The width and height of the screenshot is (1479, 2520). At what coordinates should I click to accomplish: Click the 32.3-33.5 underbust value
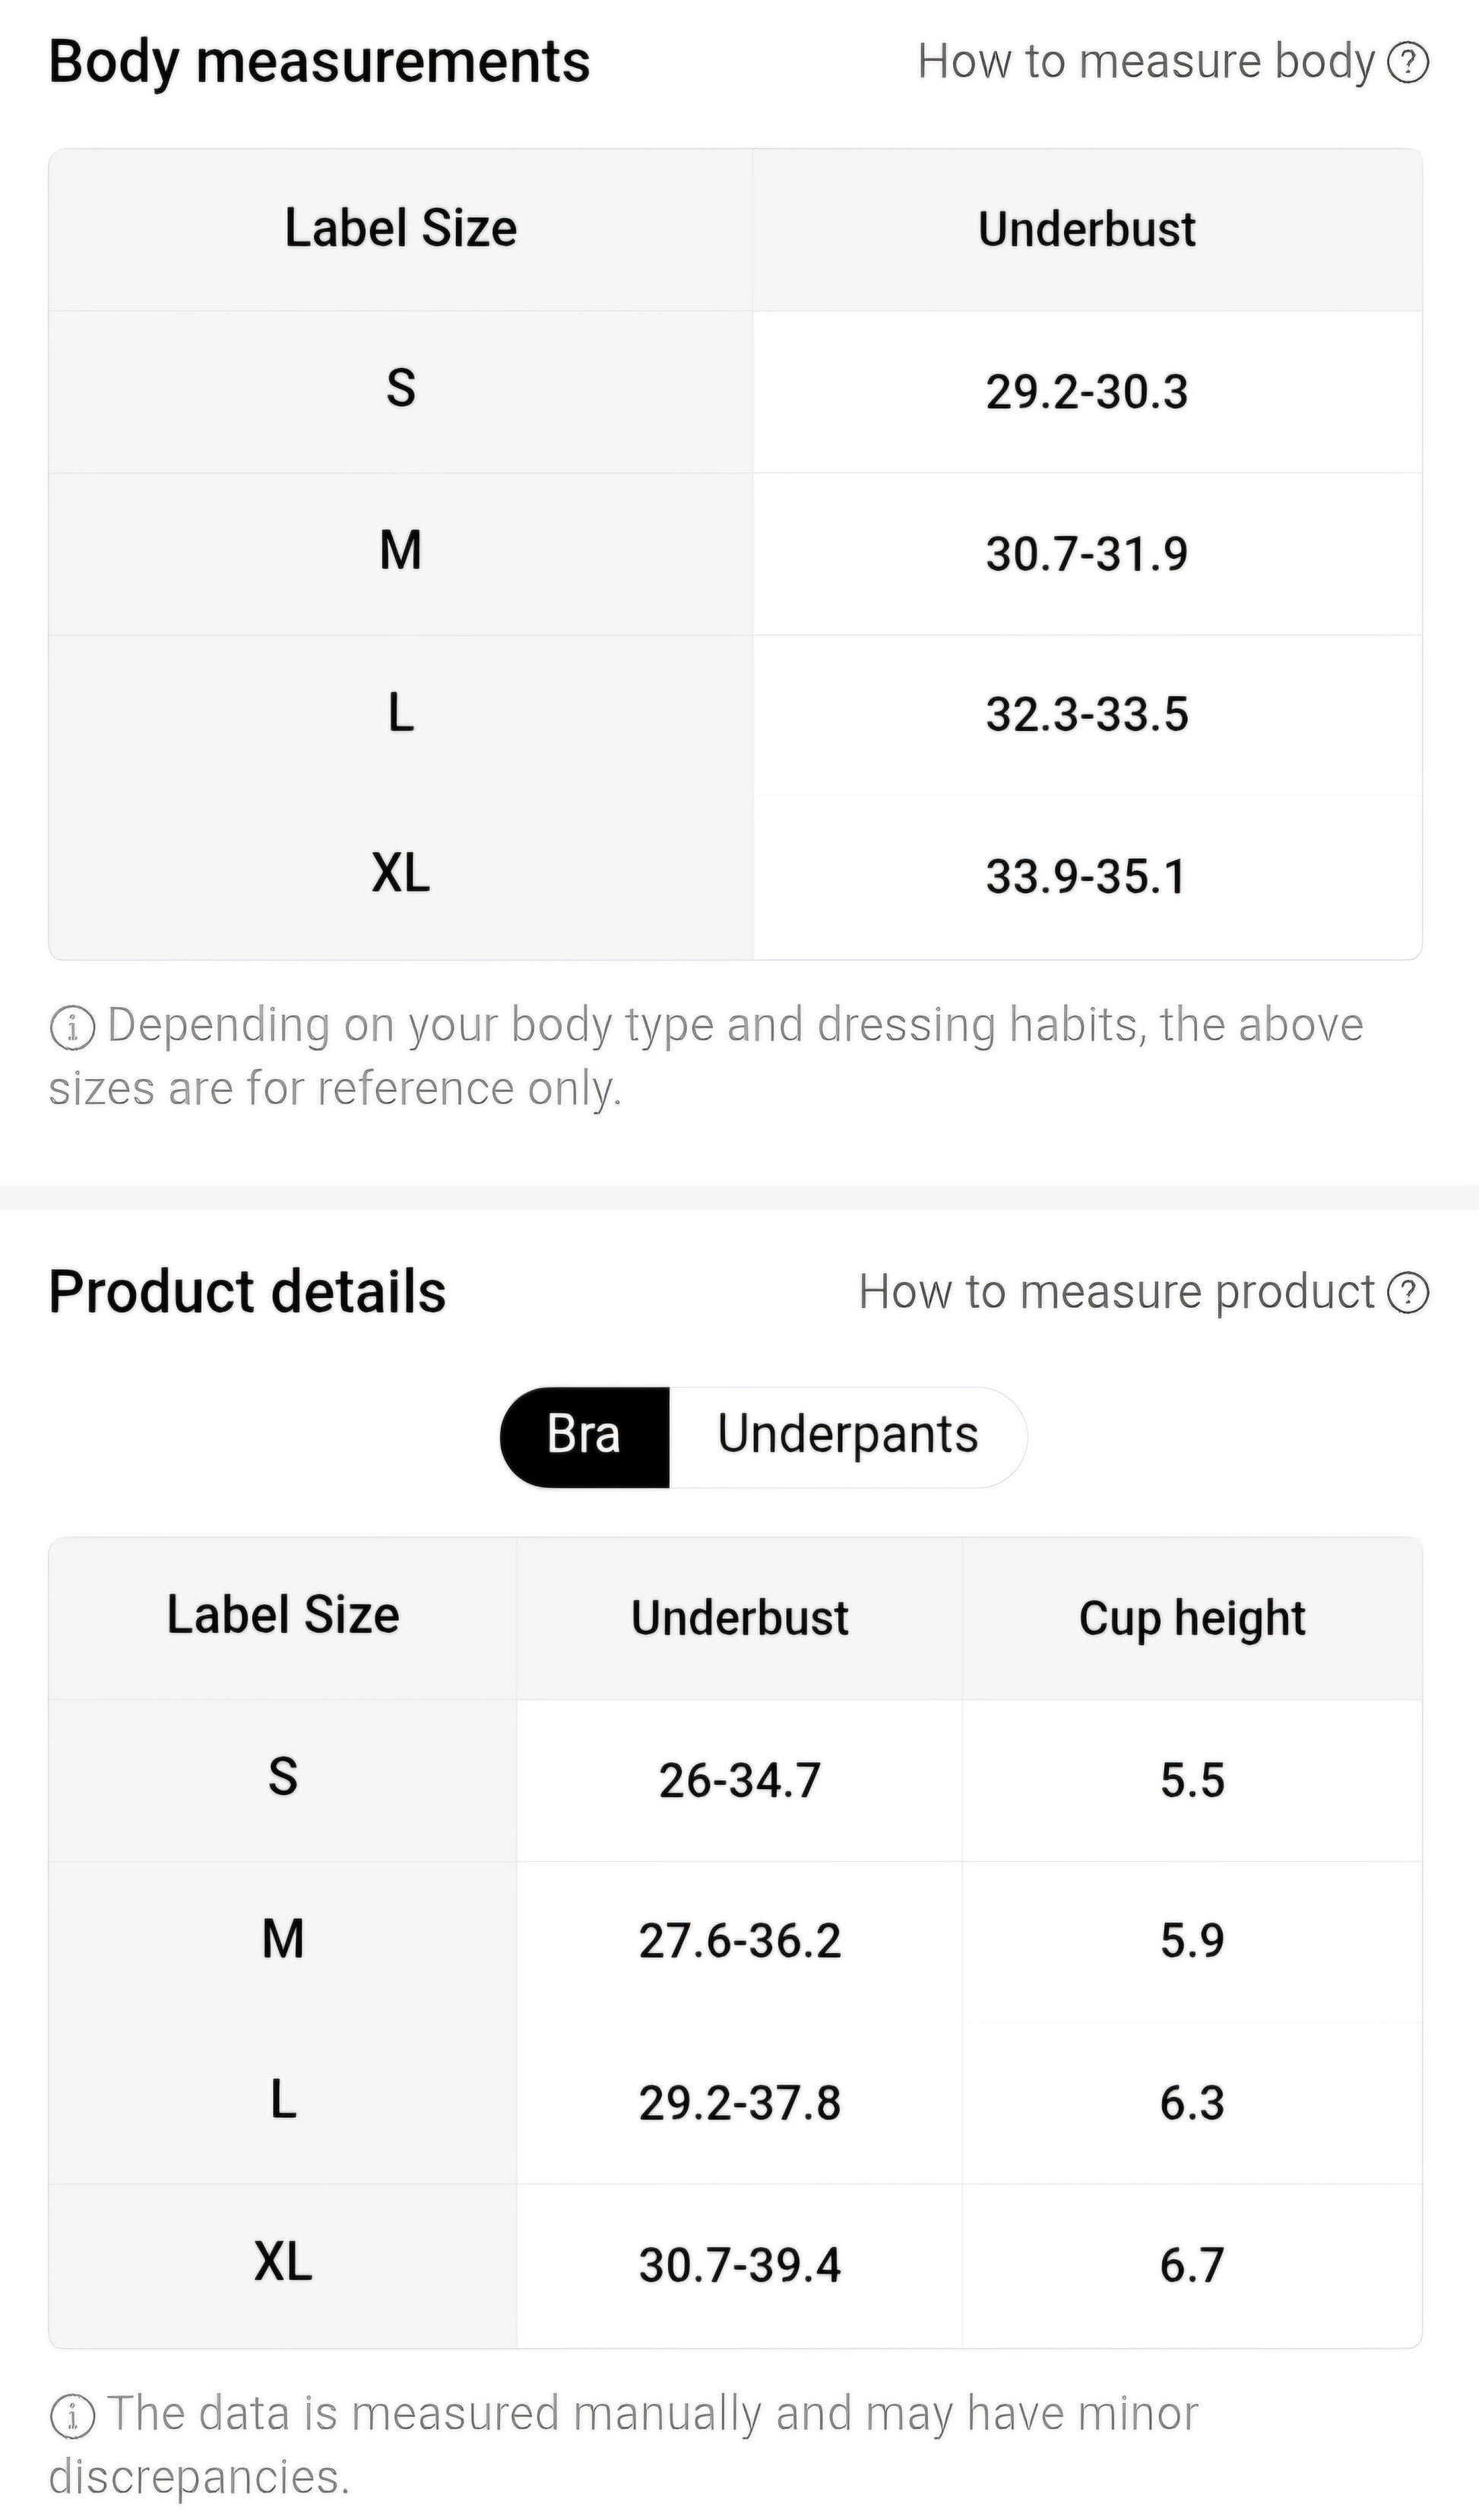tap(1087, 715)
